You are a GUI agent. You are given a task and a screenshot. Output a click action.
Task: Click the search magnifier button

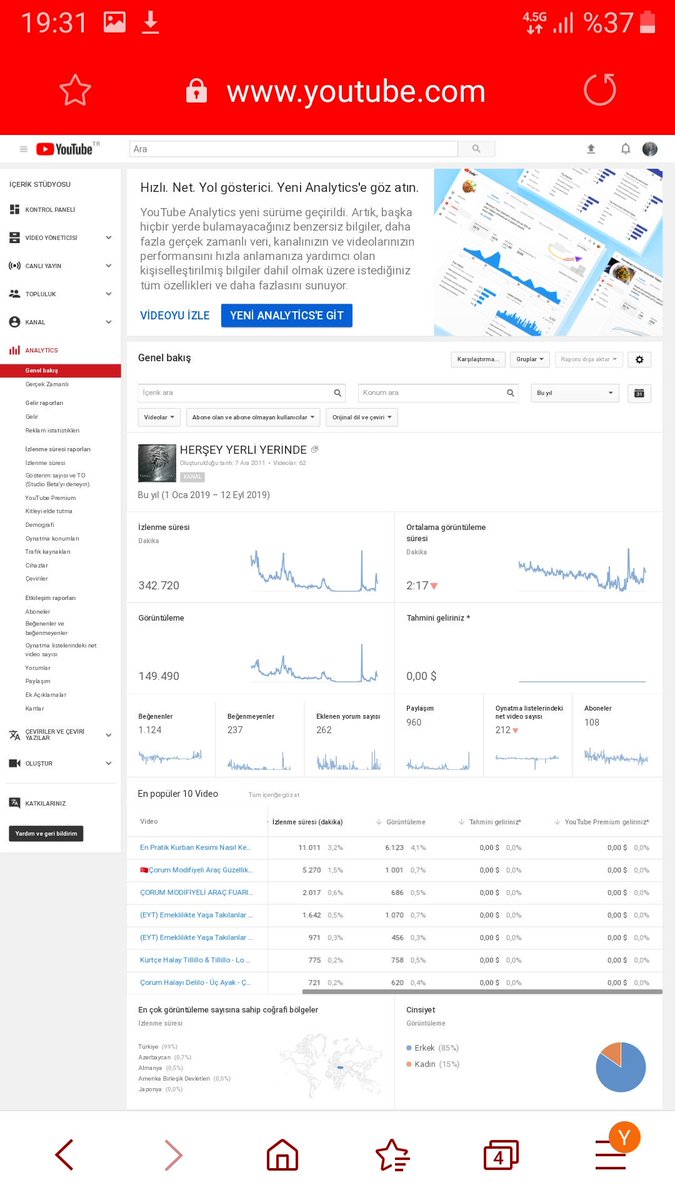point(476,149)
